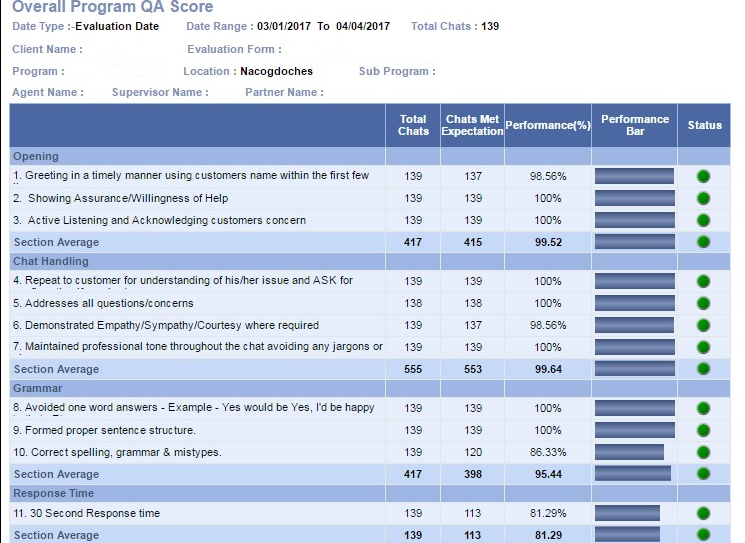This screenshot has width=745, height=543.
Task: Click the Overall Program QA Score title
Action: (112, 7)
